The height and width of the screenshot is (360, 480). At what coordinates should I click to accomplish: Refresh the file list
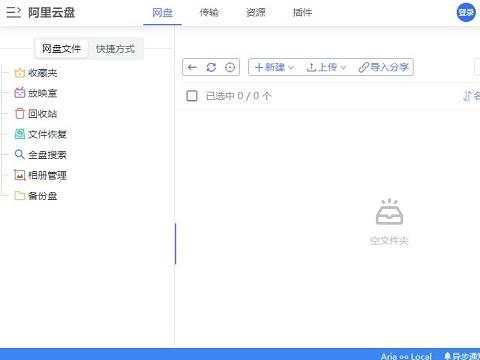[211, 67]
